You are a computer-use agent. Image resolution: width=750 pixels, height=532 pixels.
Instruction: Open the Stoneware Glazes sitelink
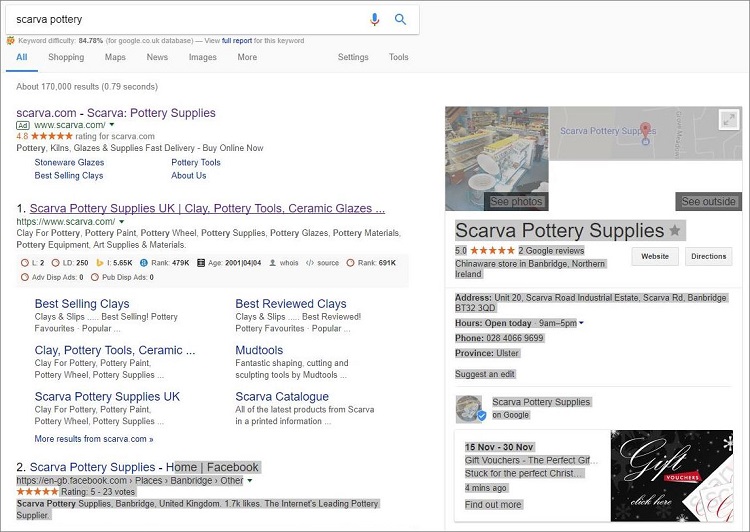point(69,162)
